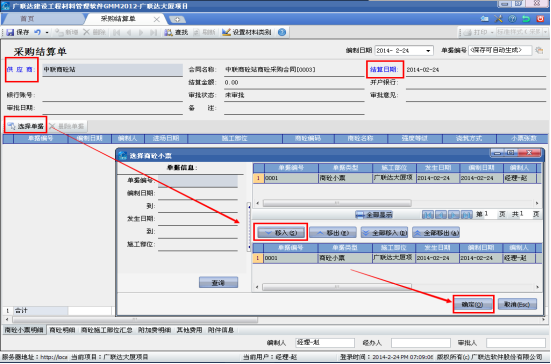
Task: Go to first page in dialog pager
Action: (x=428, y=214)
